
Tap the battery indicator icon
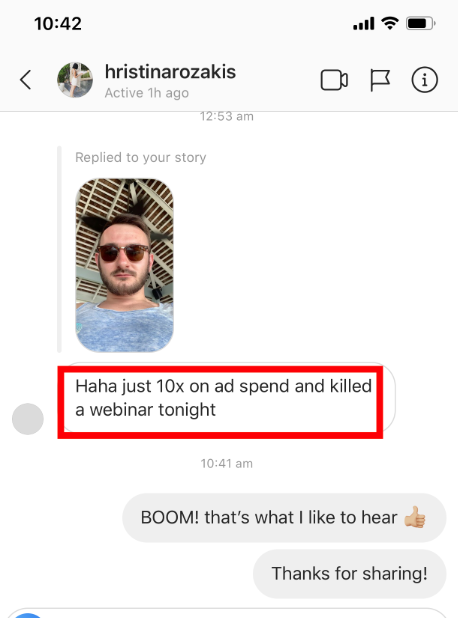click(x=421, y=24)
